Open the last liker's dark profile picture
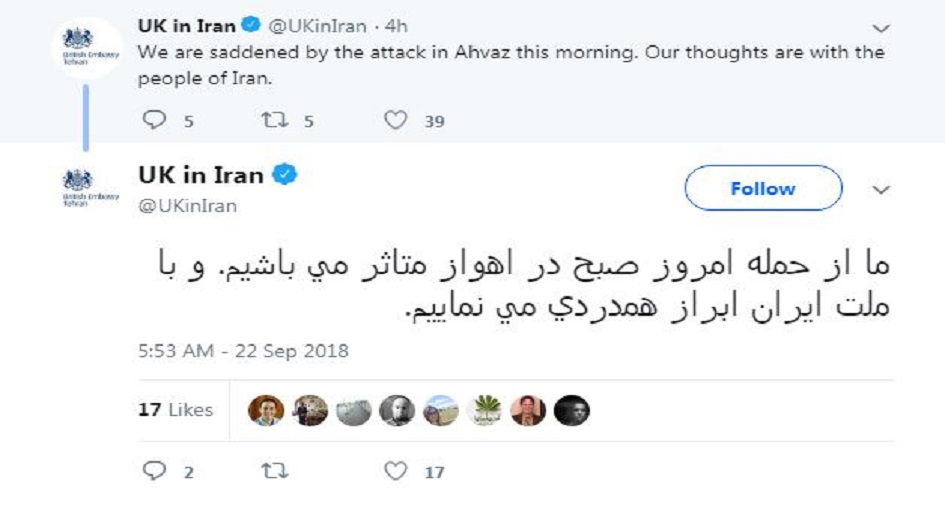This screenshot has width=945, height=525. (x=571, y=410)
